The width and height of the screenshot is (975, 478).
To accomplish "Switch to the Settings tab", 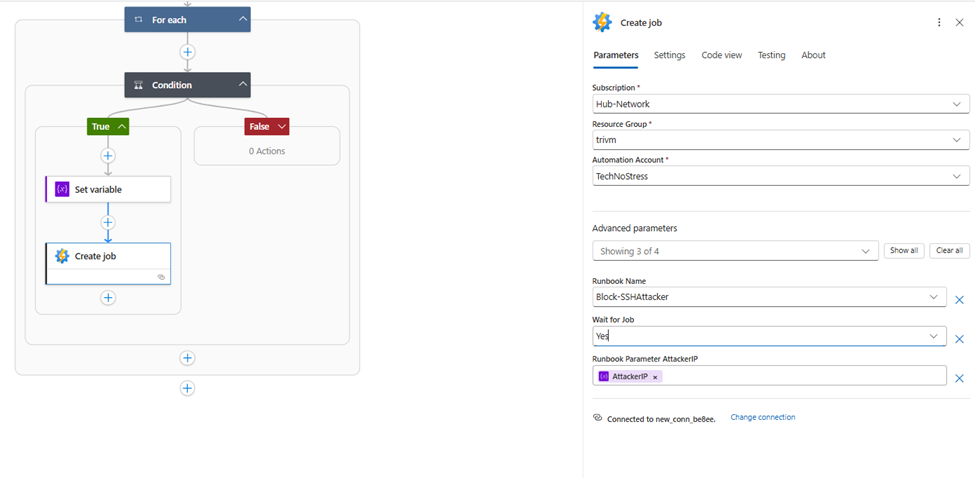I will point(670,55).
